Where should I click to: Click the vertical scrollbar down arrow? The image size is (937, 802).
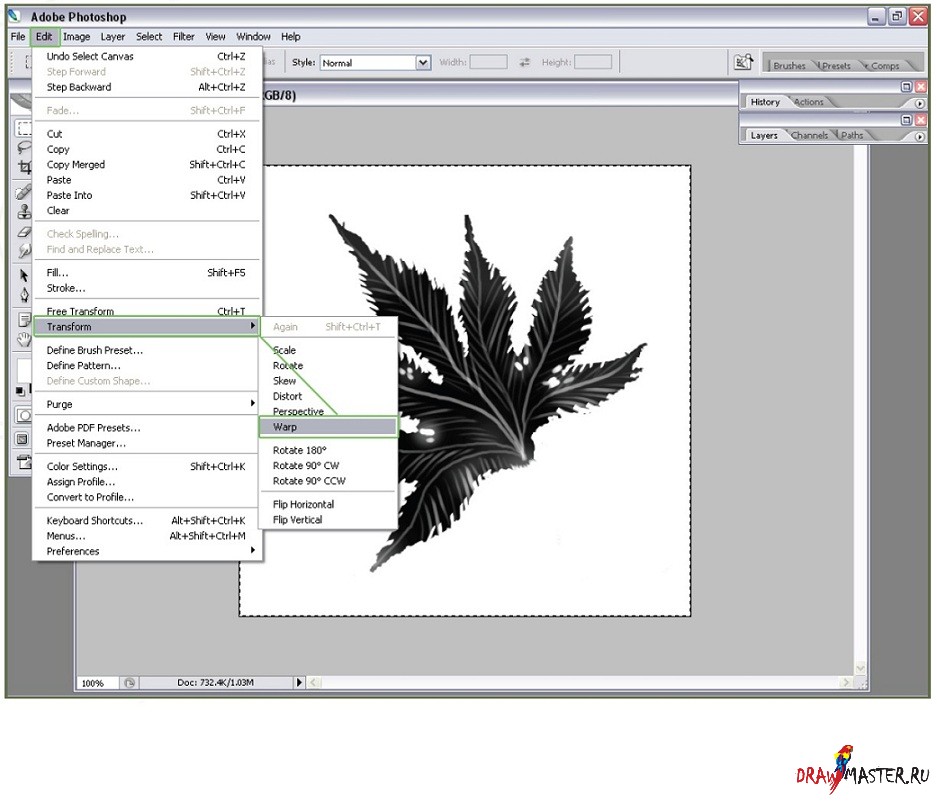[x=861, y=668]
